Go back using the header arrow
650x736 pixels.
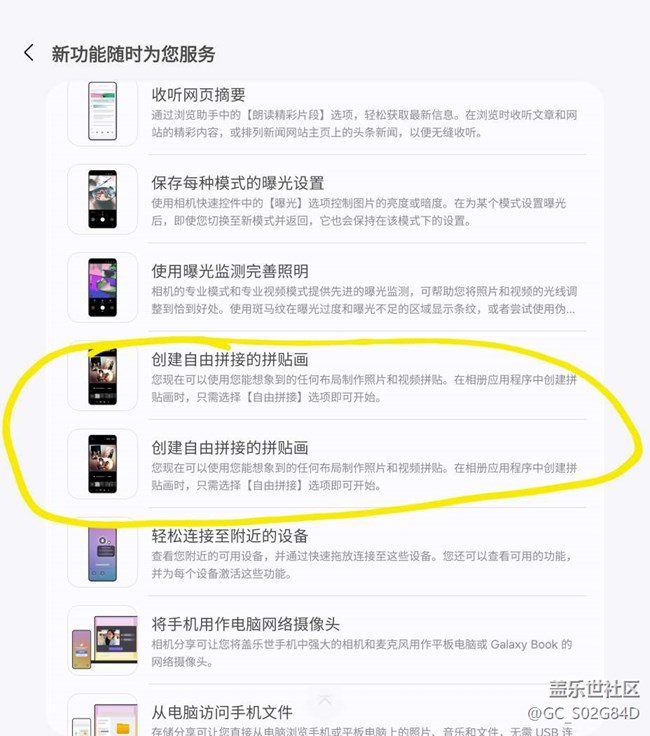(29, 53)
